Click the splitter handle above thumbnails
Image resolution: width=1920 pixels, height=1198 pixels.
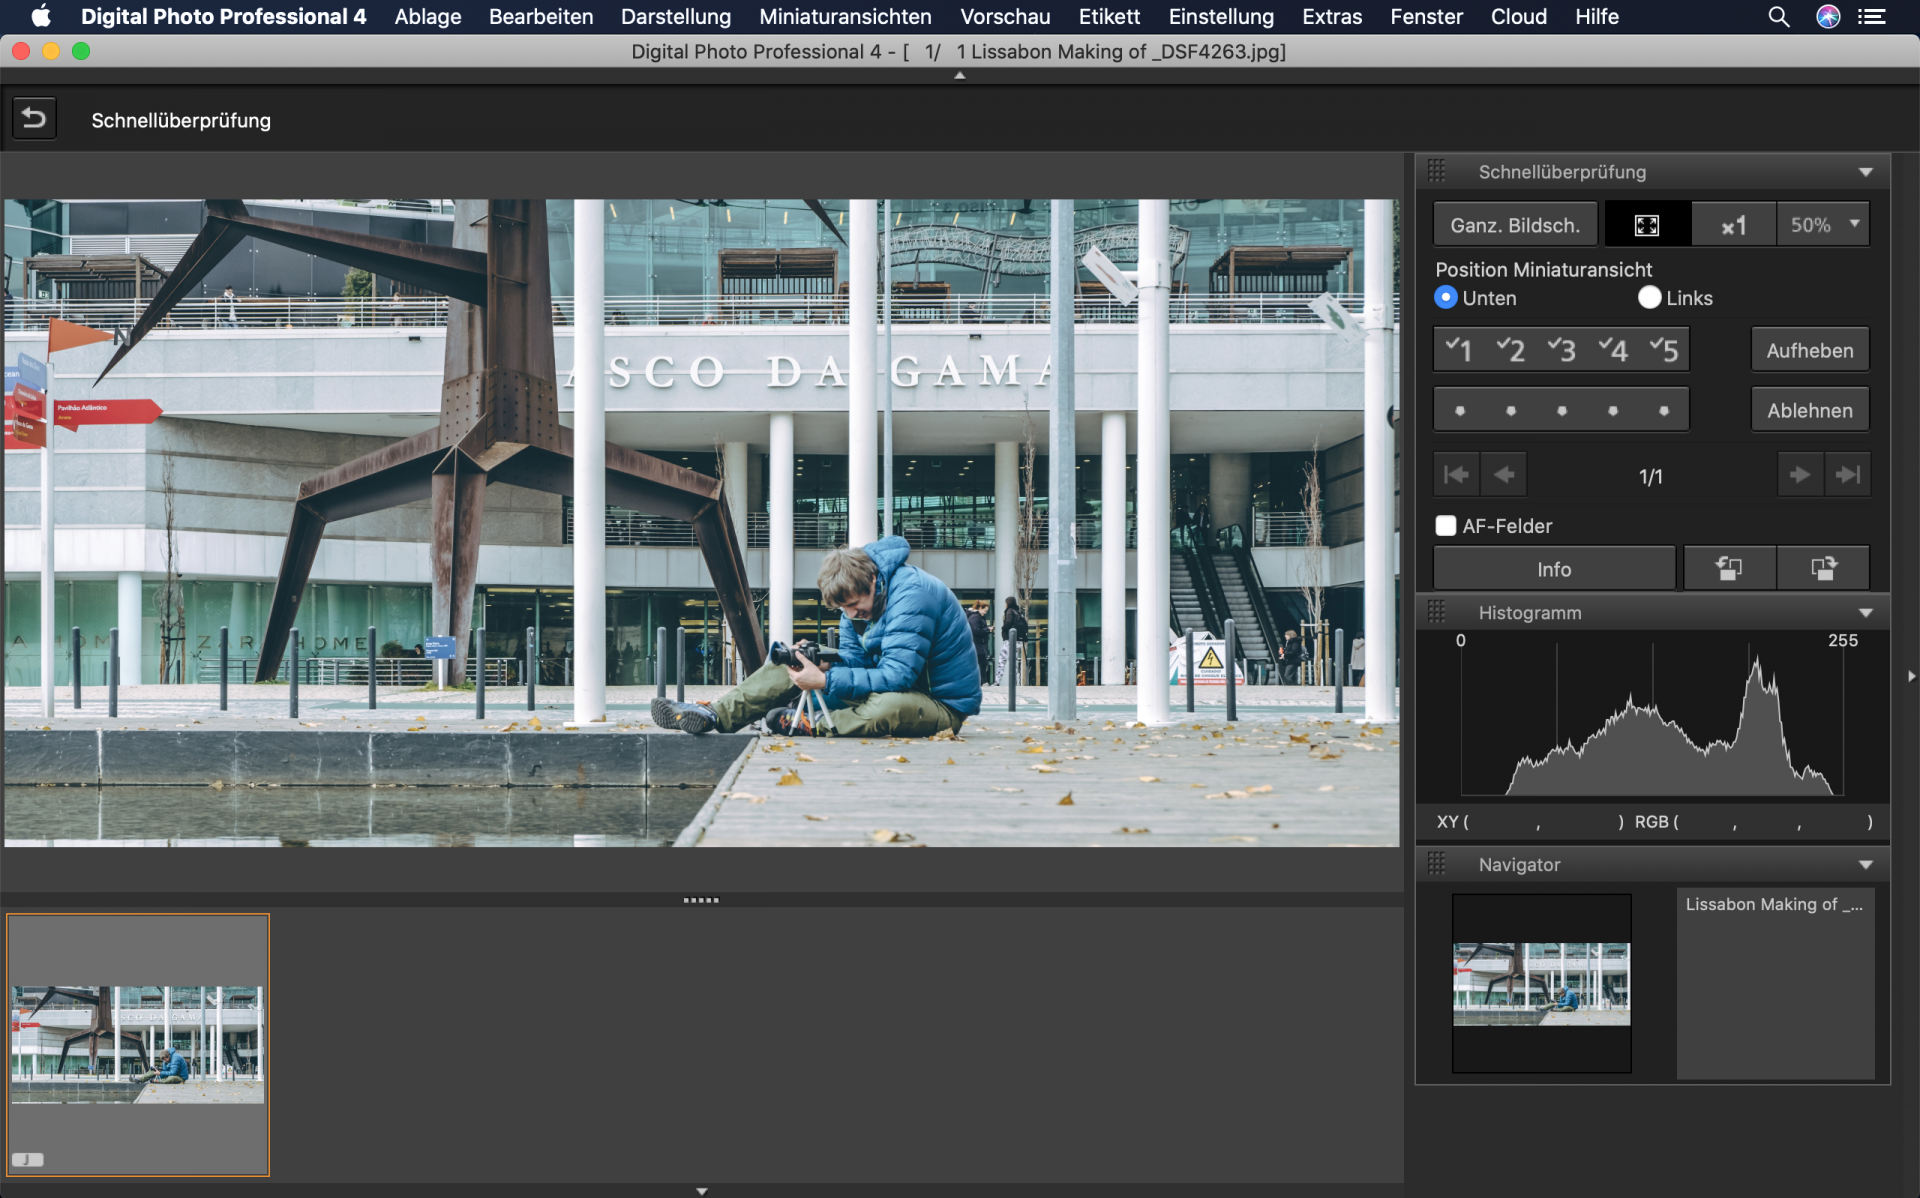[701, 900]
